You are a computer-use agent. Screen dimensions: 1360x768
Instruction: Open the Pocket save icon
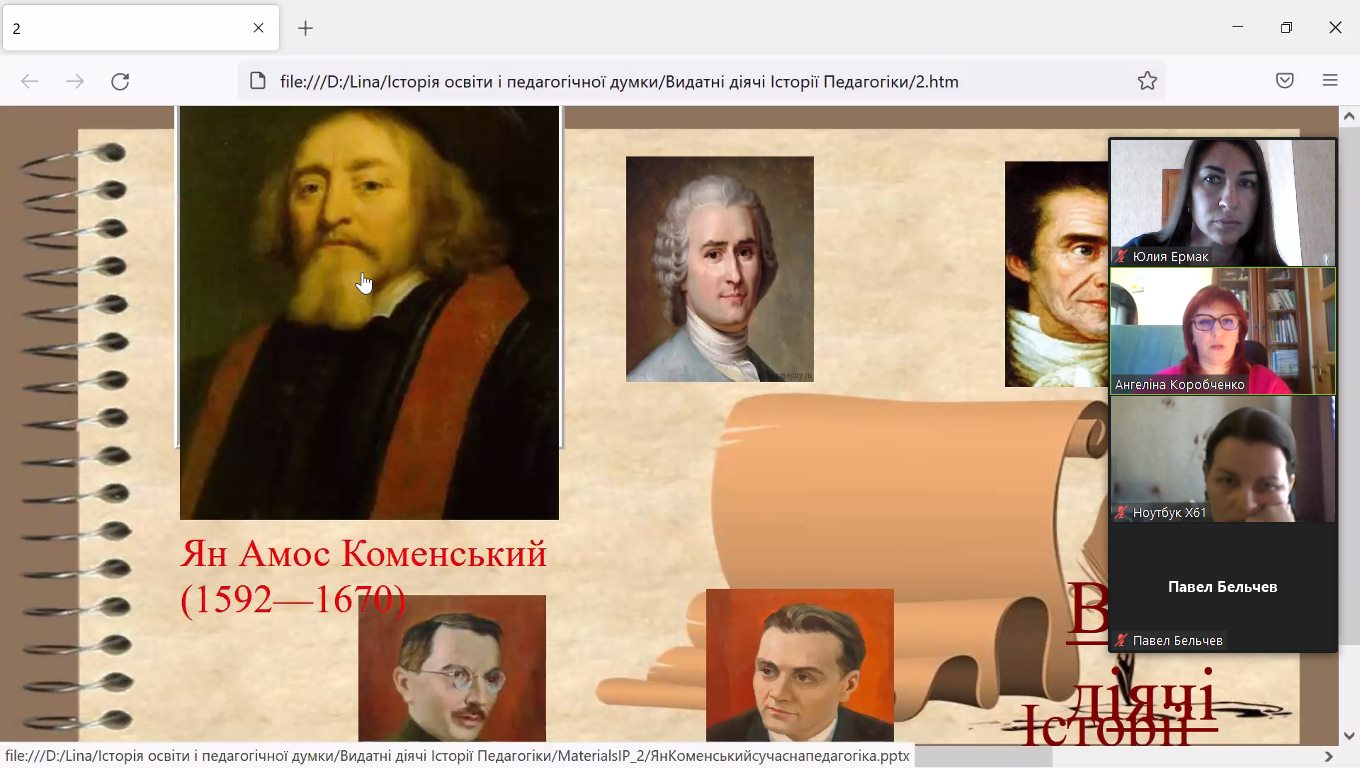point(1285,82)
